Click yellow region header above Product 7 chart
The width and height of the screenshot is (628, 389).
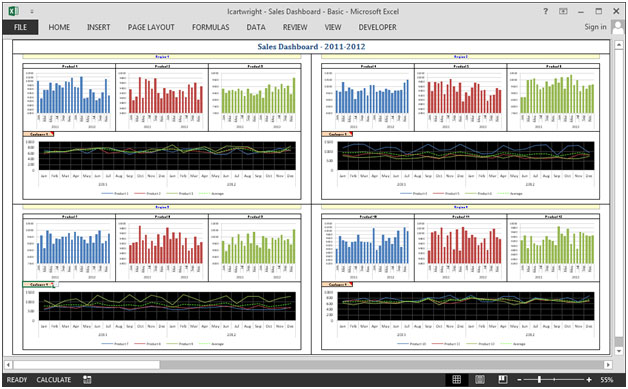162,207
